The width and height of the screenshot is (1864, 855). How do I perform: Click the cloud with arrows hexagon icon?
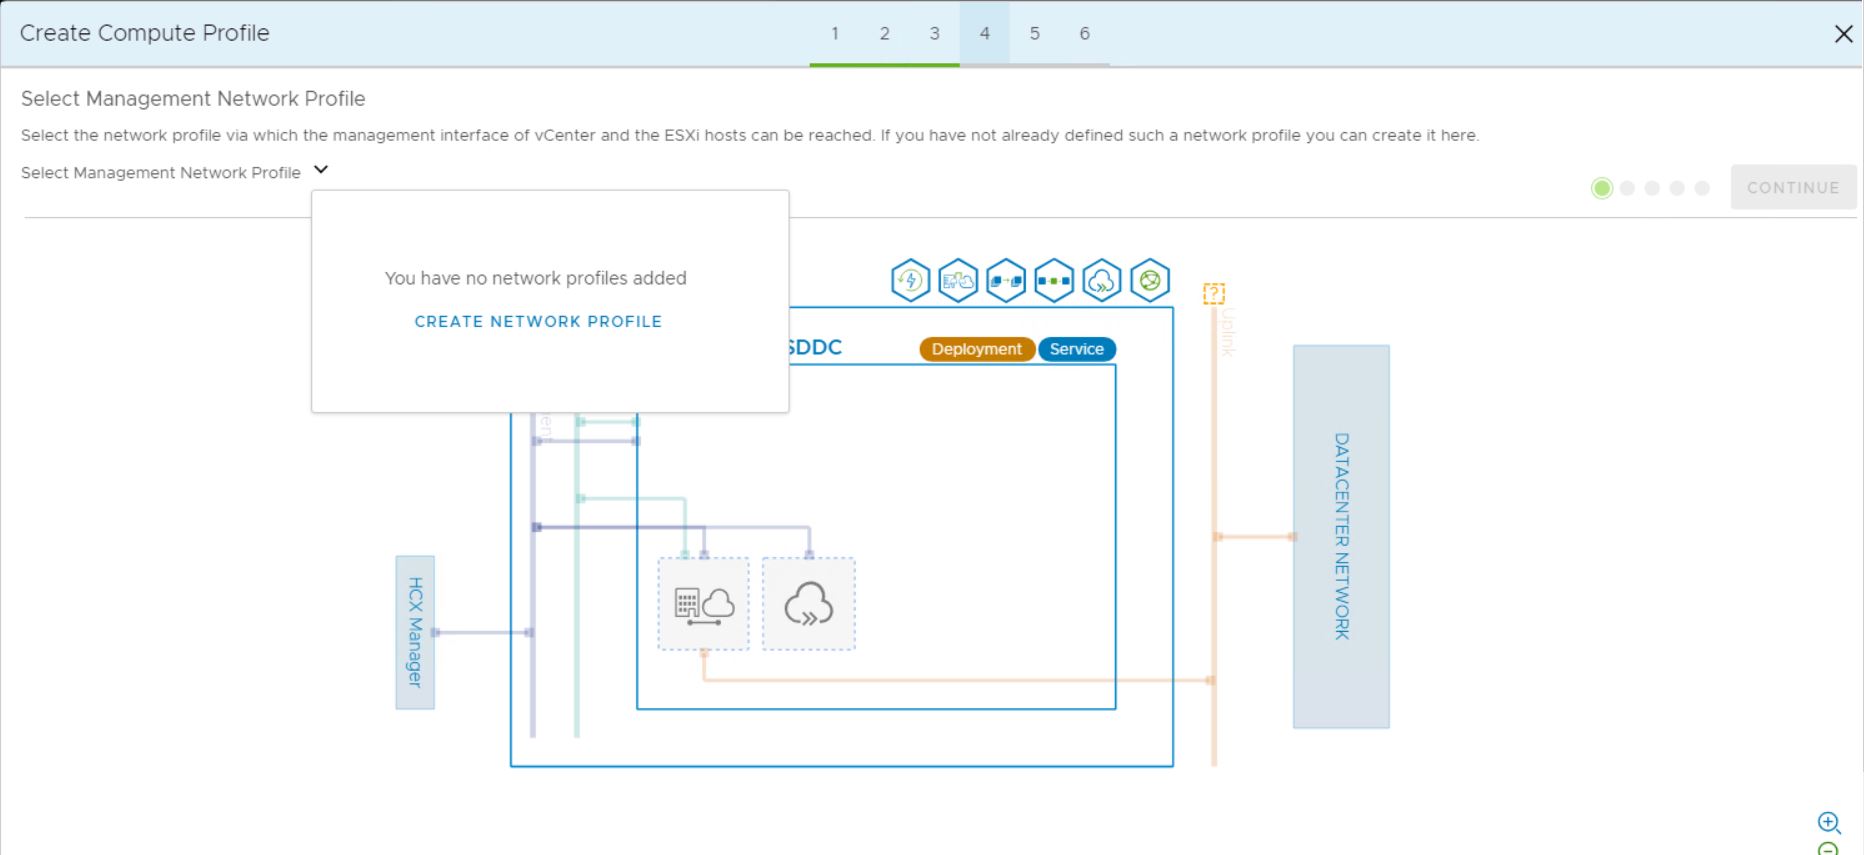(x=1102, y=281)
